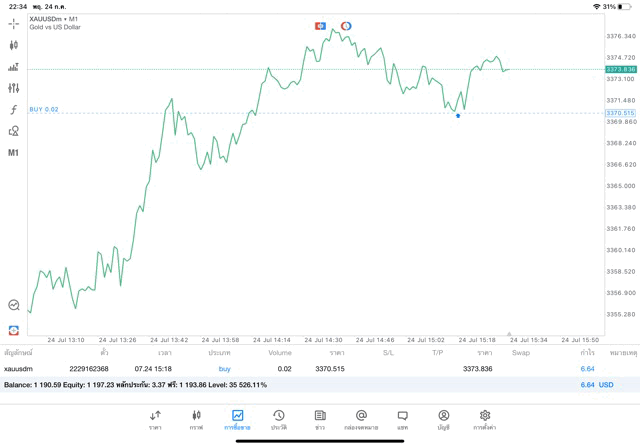Viewport: 640px width, 447px height.
Task: Expand the XAUUSDm symbol title dropdown
Action: pos(56,19)
